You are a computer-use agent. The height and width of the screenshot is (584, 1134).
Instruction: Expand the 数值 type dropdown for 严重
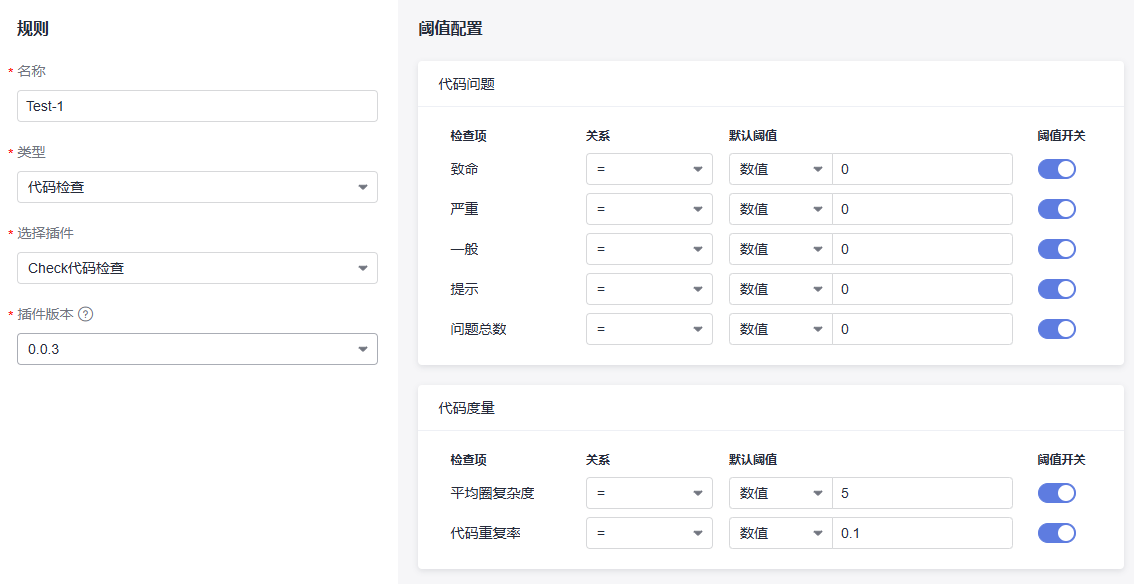780,209
